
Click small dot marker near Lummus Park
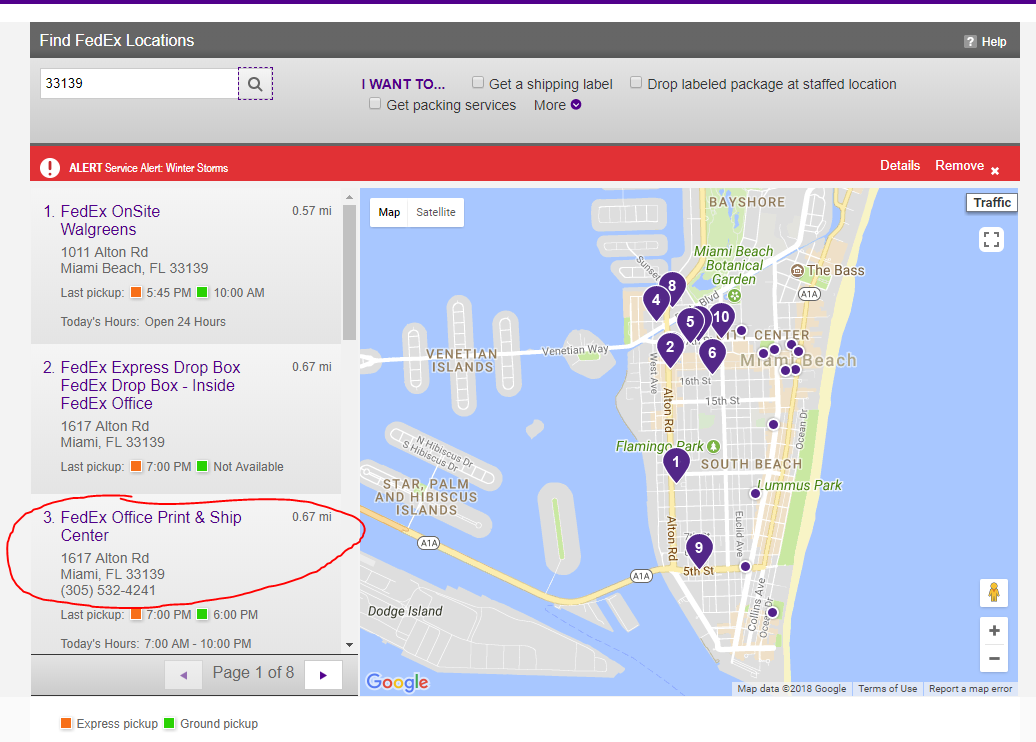[x=755, y=494]
